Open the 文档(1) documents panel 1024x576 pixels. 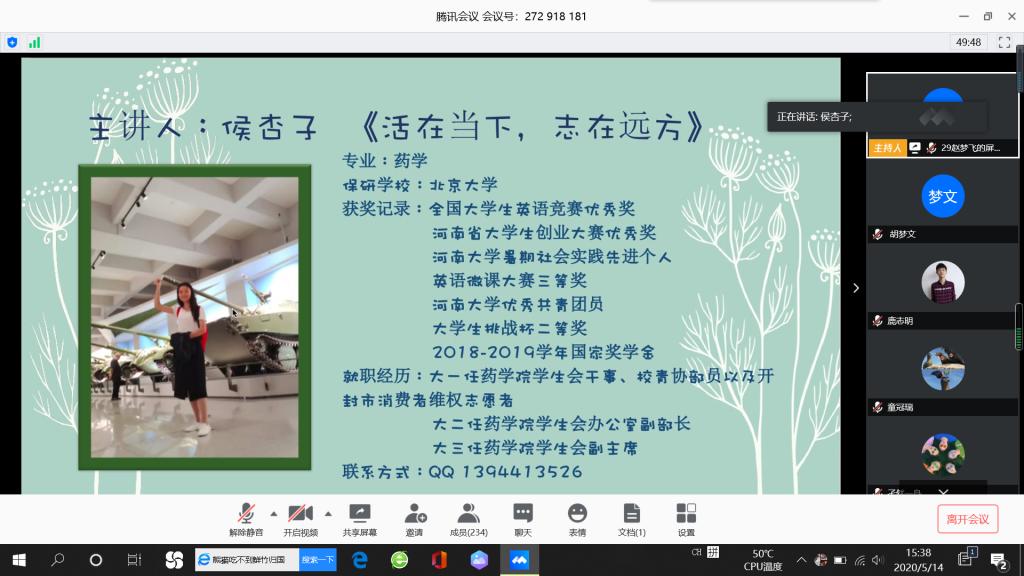[x=632, y=519]
